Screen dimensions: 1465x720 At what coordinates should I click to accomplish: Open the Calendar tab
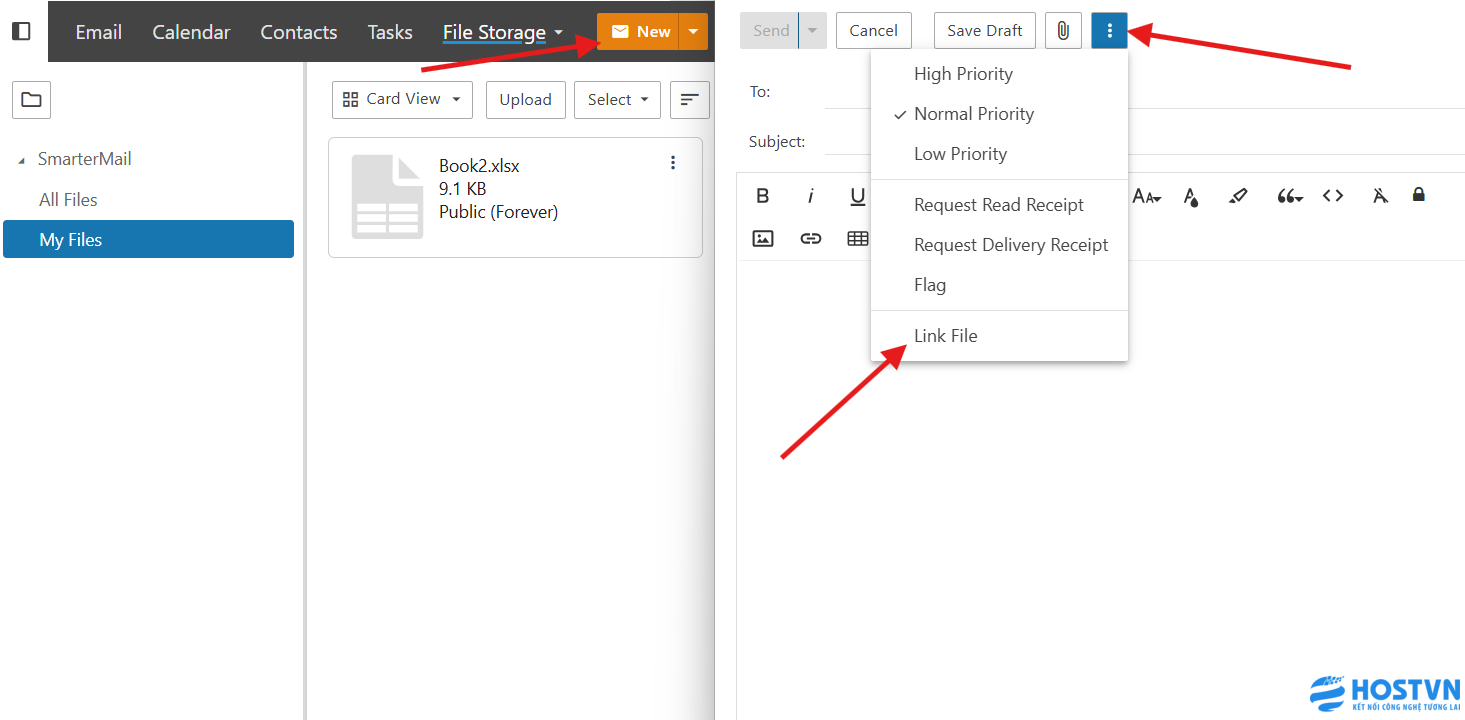click(x=191, y=32)
